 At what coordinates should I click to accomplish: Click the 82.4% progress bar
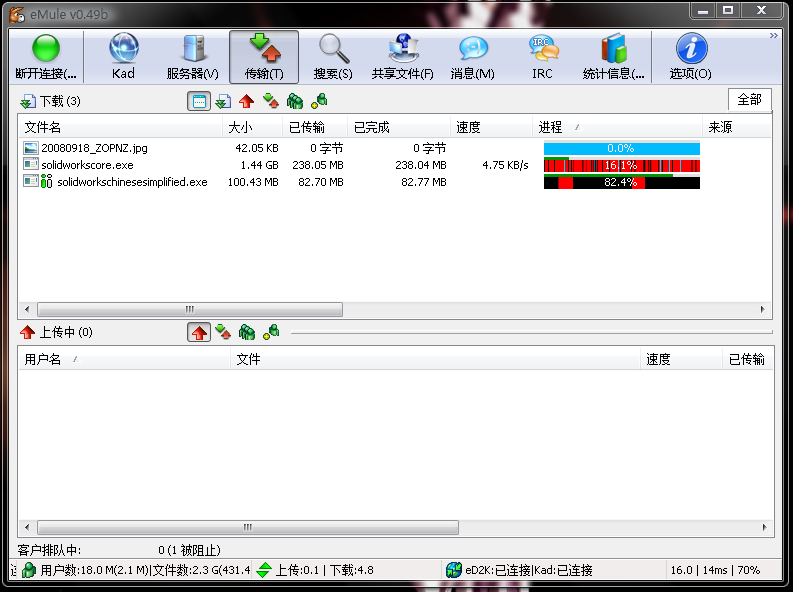point(622,182)
